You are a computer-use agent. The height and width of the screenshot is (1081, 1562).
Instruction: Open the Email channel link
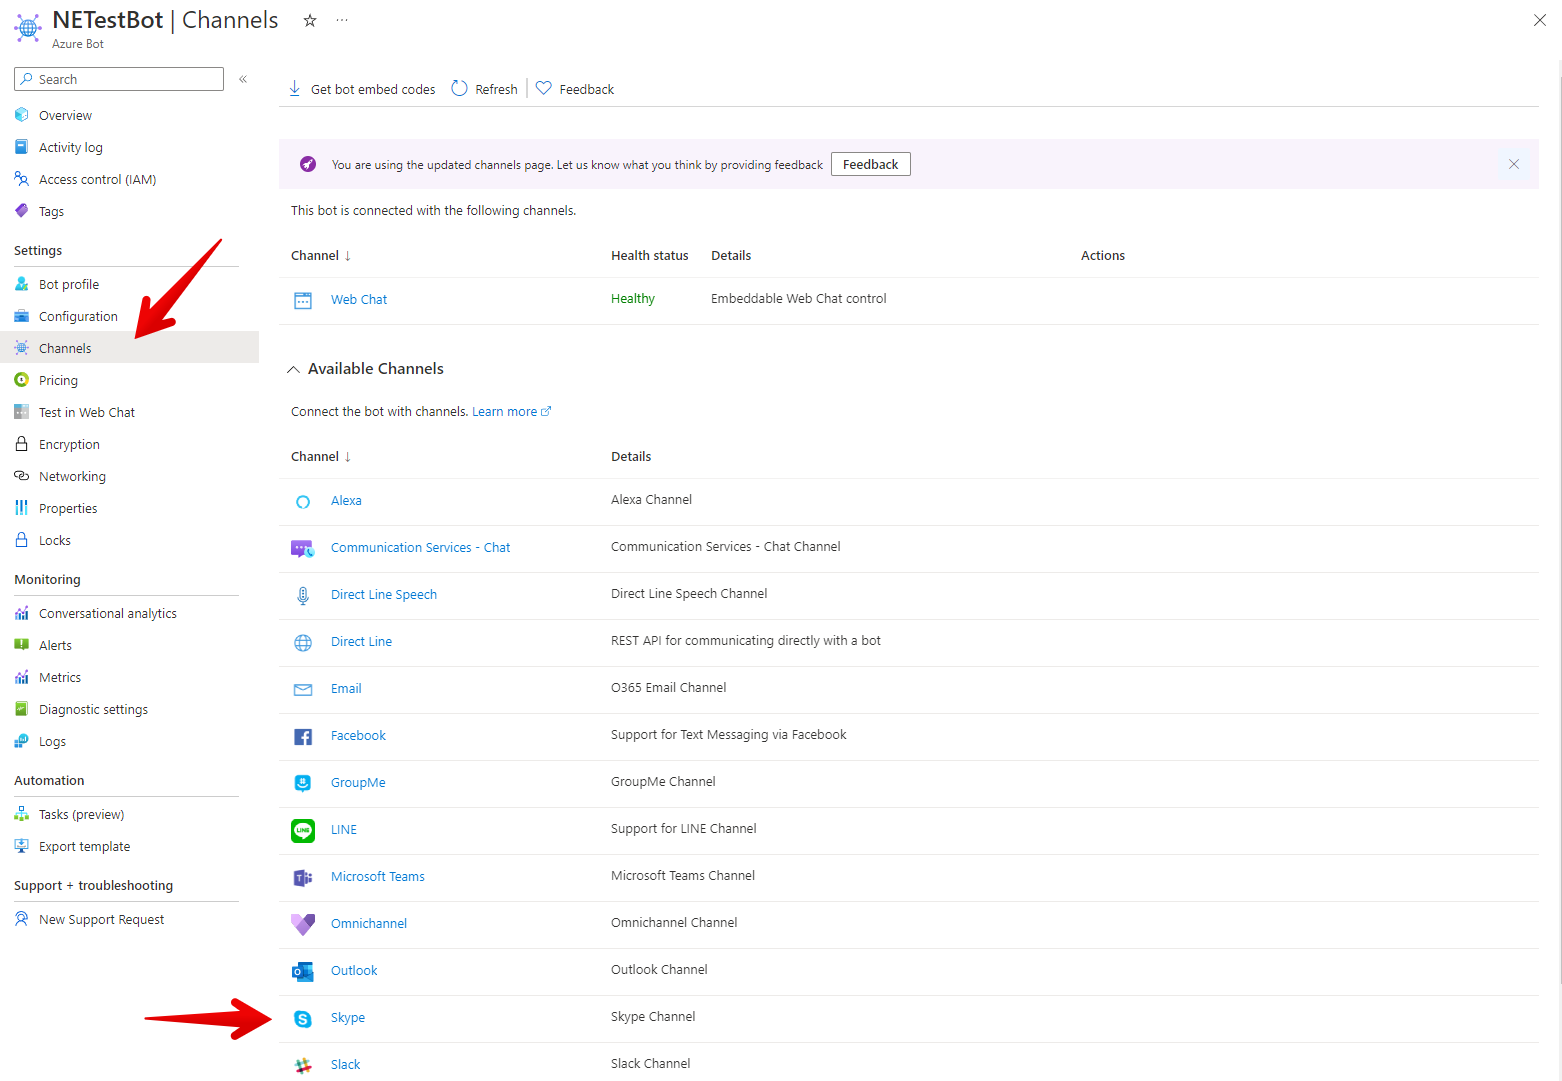[x=346, y=689]
